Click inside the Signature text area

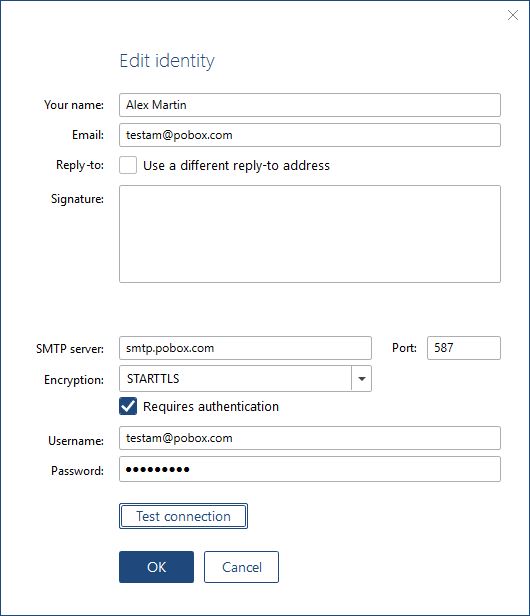[310, 234]
